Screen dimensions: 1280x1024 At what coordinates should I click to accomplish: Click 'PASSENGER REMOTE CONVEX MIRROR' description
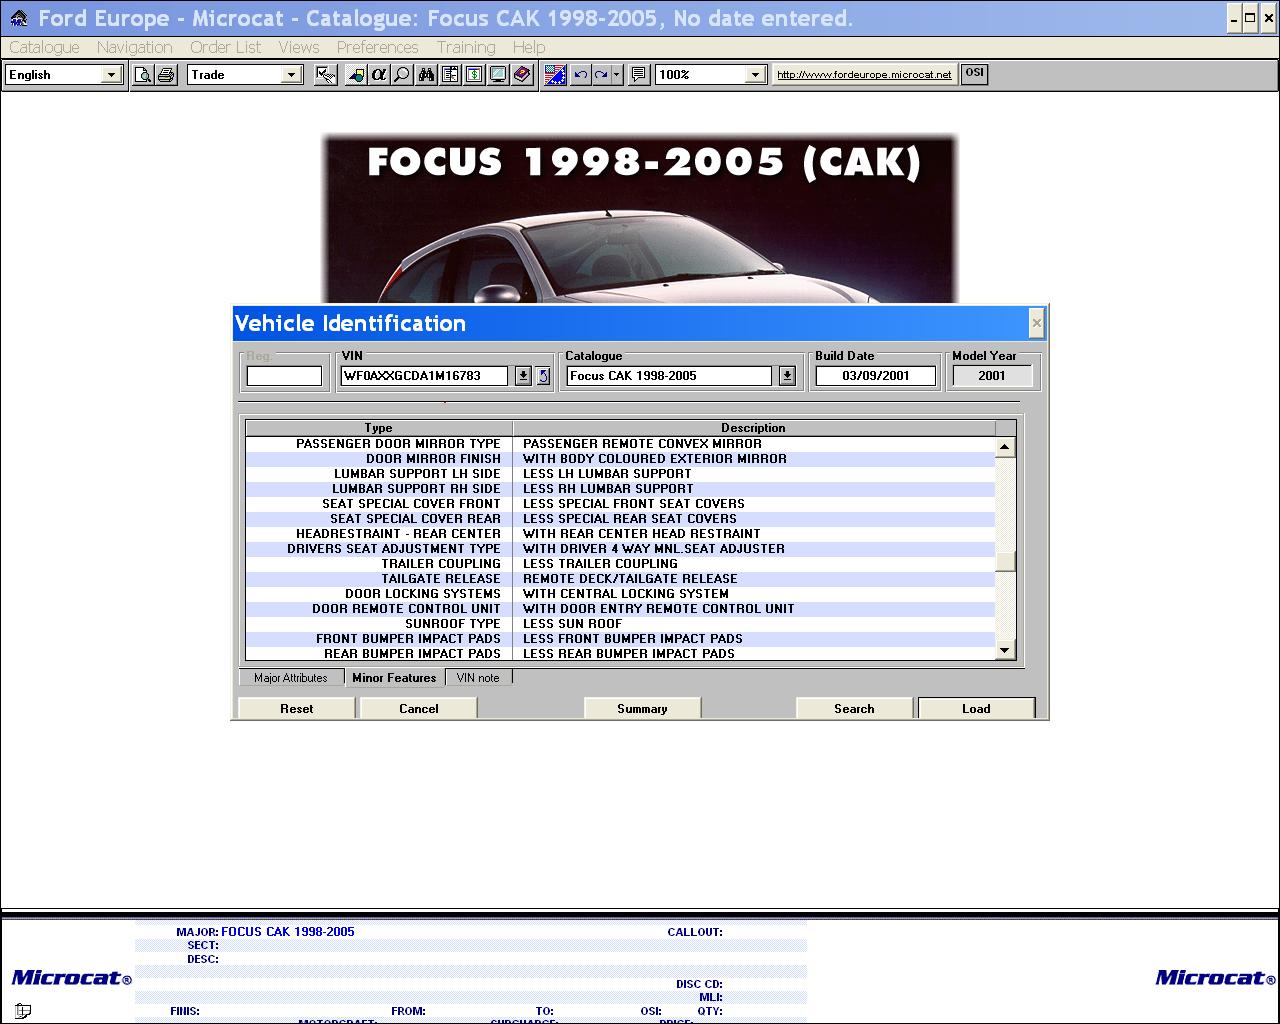642,444
